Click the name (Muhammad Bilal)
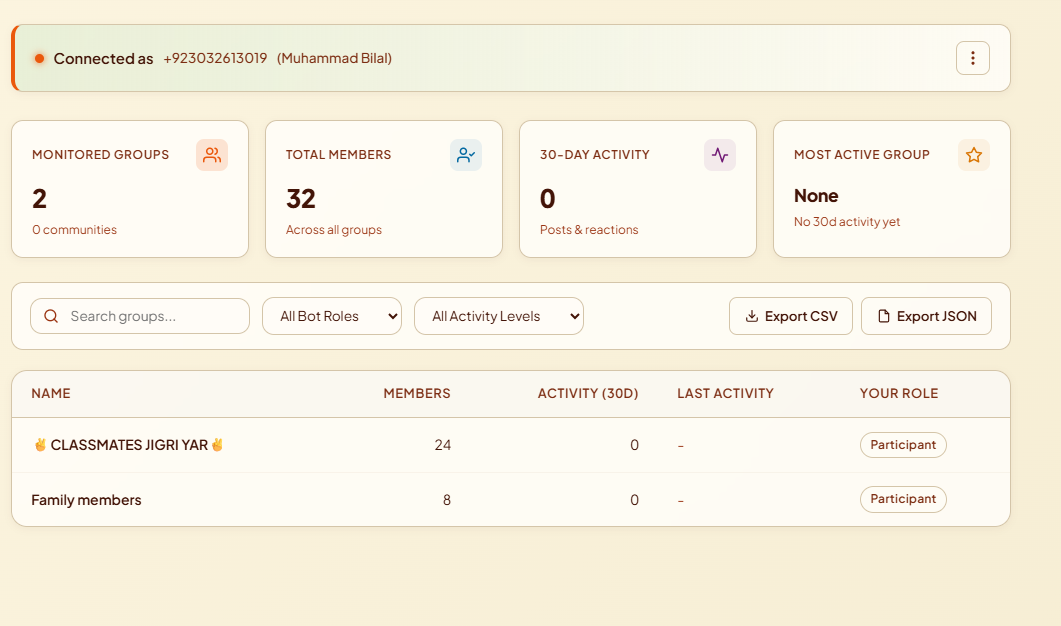 pyautogui.click(x=334, y=58)
